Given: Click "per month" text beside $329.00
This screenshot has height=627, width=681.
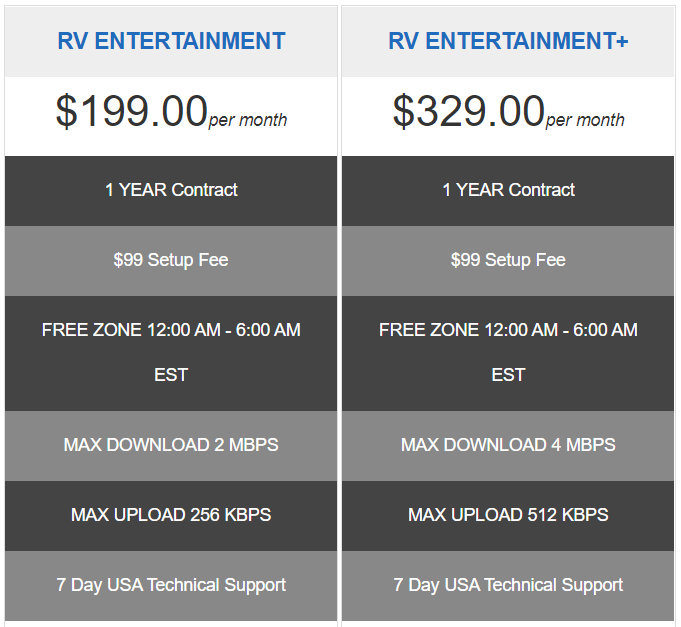Looking at the screenshot, I should coord(585,120).
